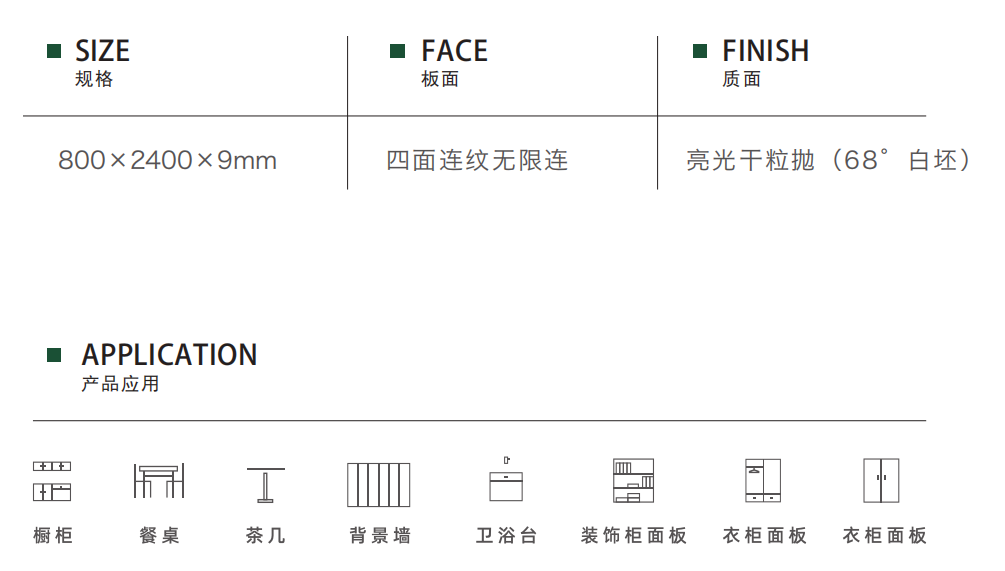Viewport: 1005px width, 571px height.
Task: Click the coffee table (茶几) icon
Action: coord(265,484)
